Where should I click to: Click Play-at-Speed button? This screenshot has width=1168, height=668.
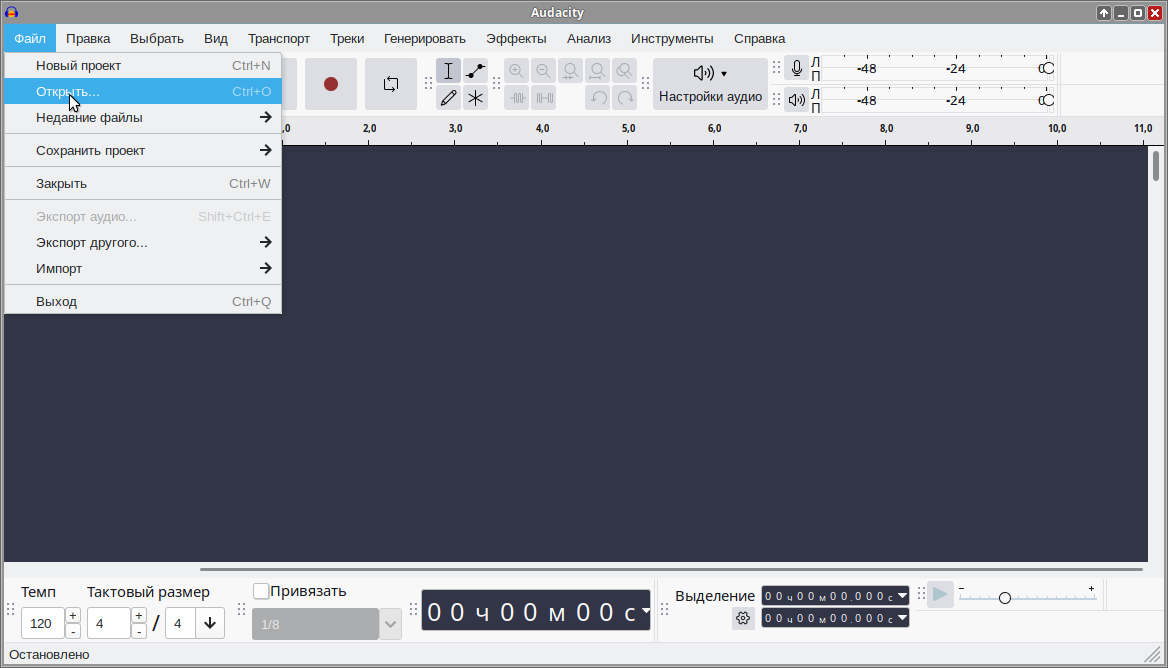point(940,594)
